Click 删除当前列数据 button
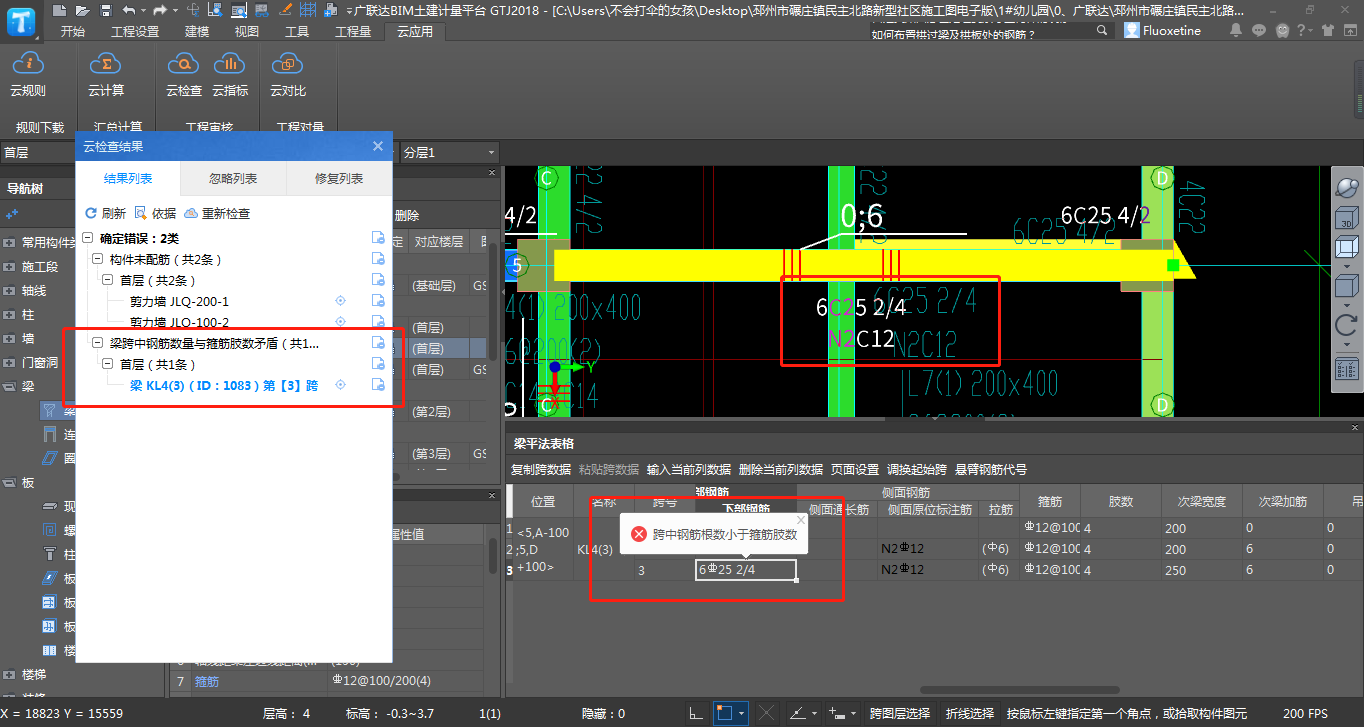 (x=781, y=469)
